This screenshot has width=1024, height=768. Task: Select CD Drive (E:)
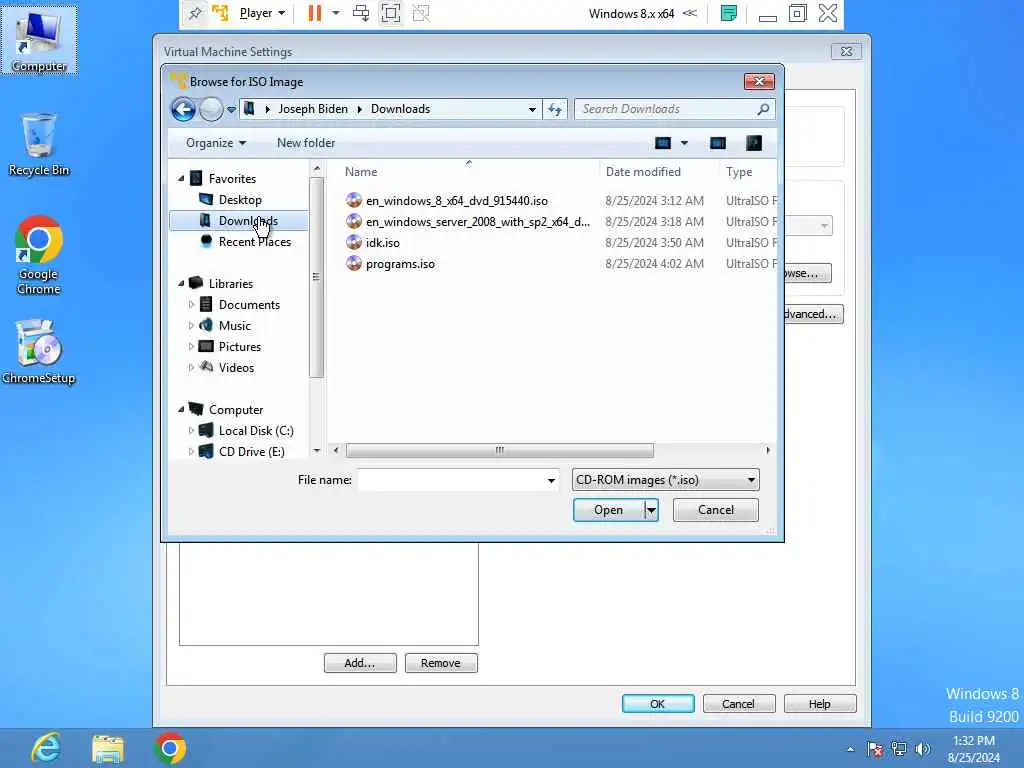(251, 451)
